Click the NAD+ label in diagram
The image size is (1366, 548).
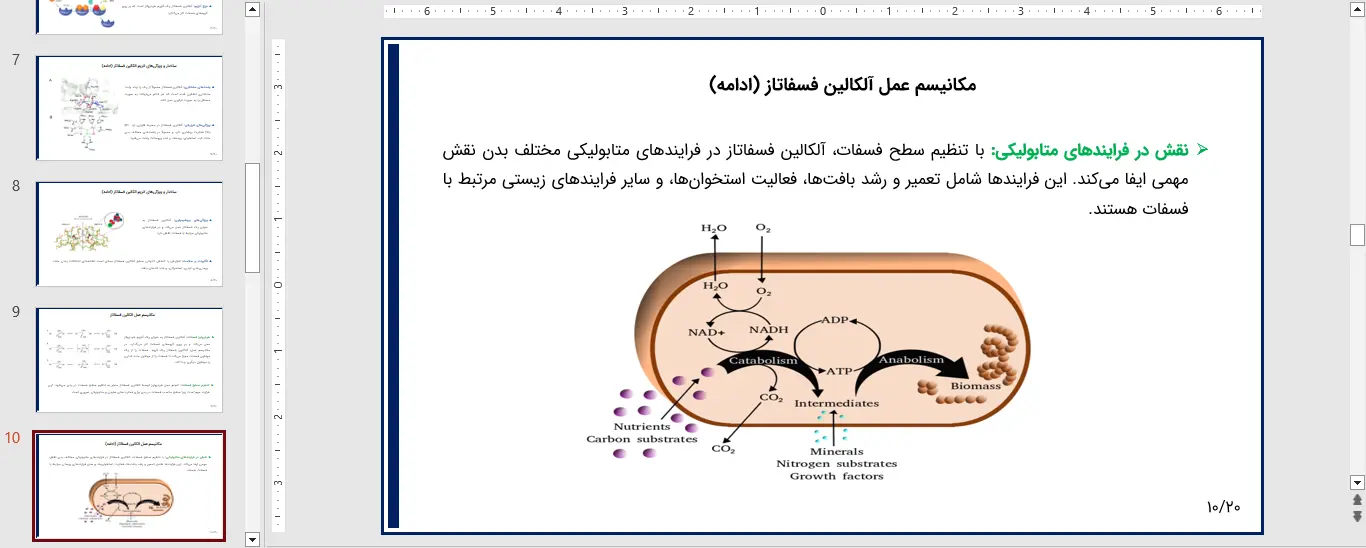[706, 332]
